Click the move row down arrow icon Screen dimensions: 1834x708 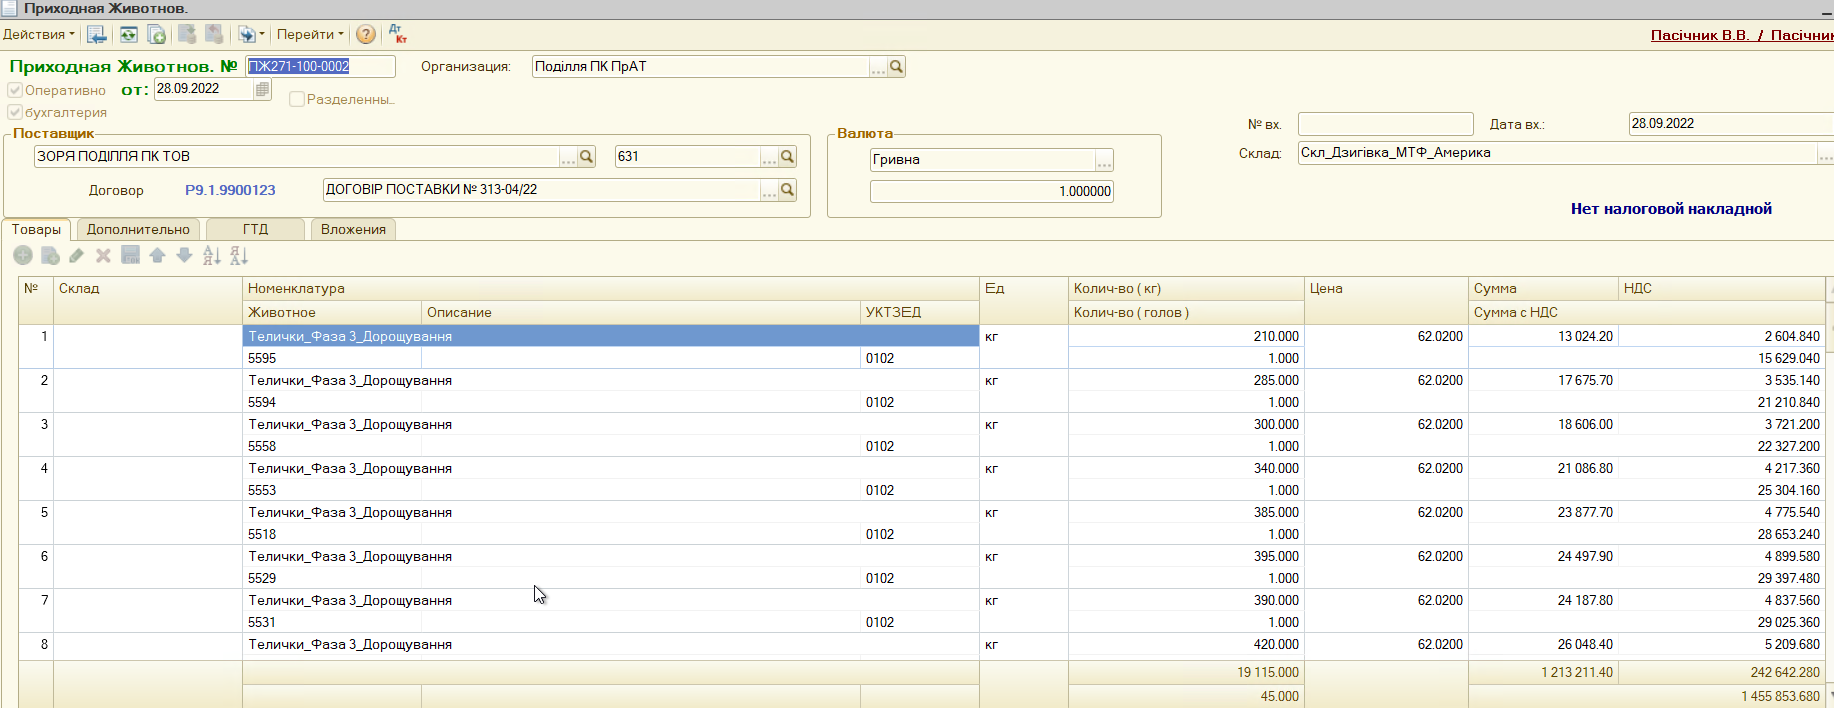click(x=184, y=256)
